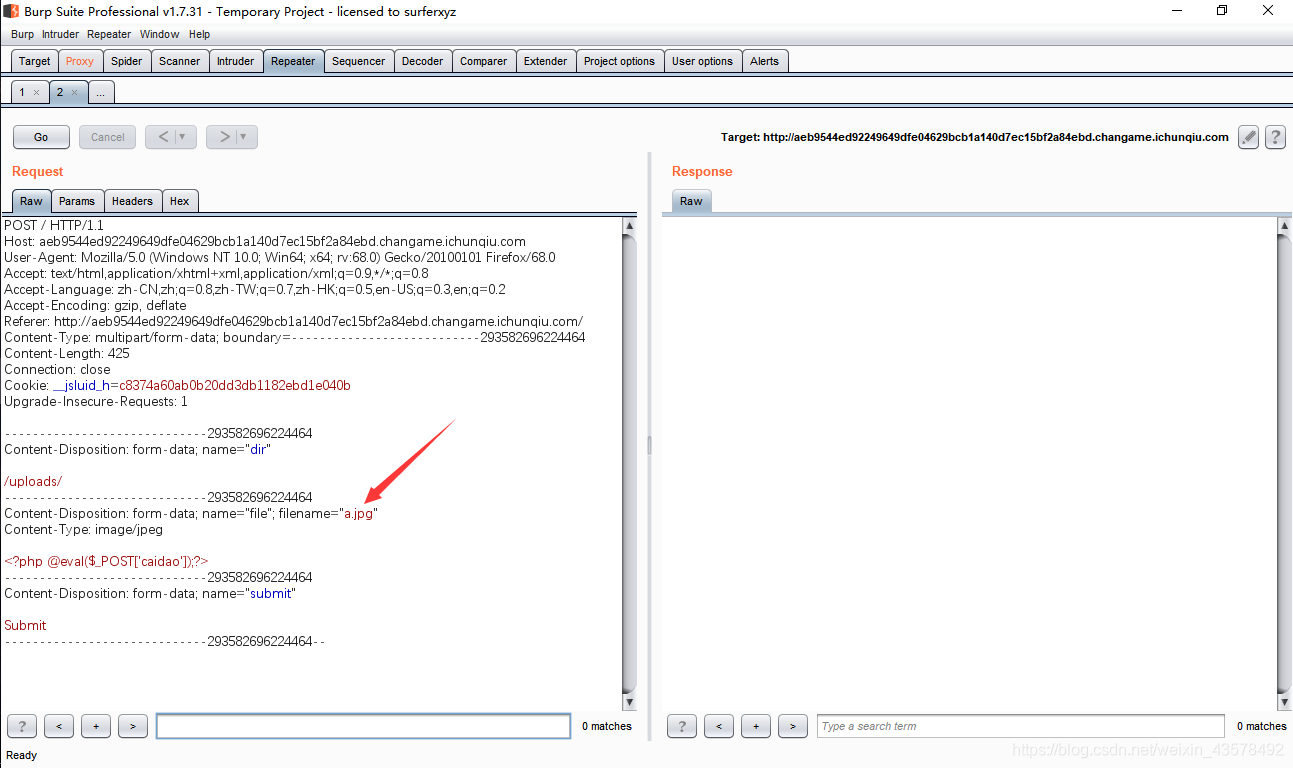This screenshot has height=768, width=1293.
Task: Click the Burp Suite title bar logo icon
Action: click(13, 11)
